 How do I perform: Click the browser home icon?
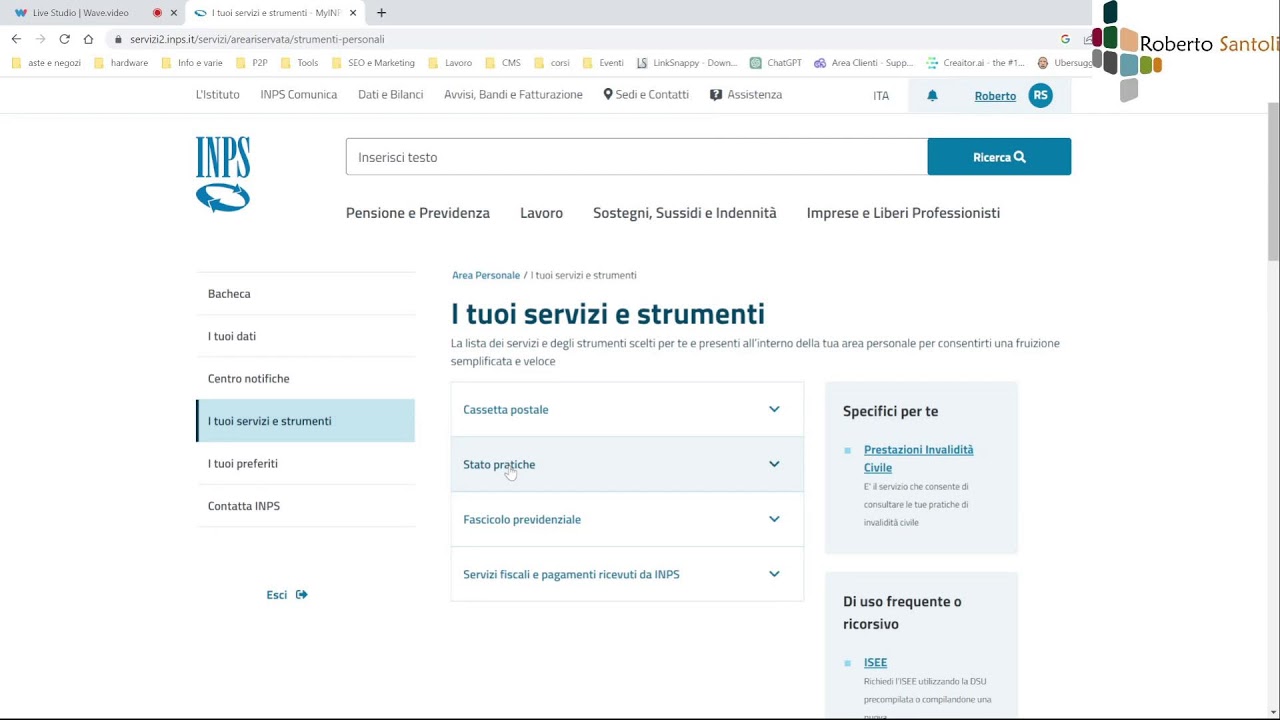point(88,39)
